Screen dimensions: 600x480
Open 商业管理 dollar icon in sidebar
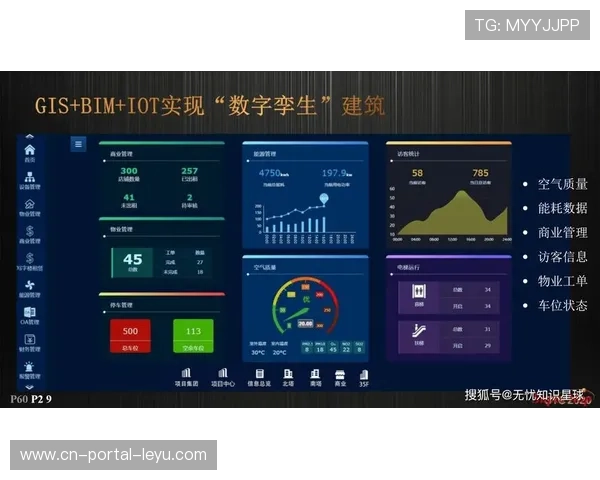pos(29,232)
